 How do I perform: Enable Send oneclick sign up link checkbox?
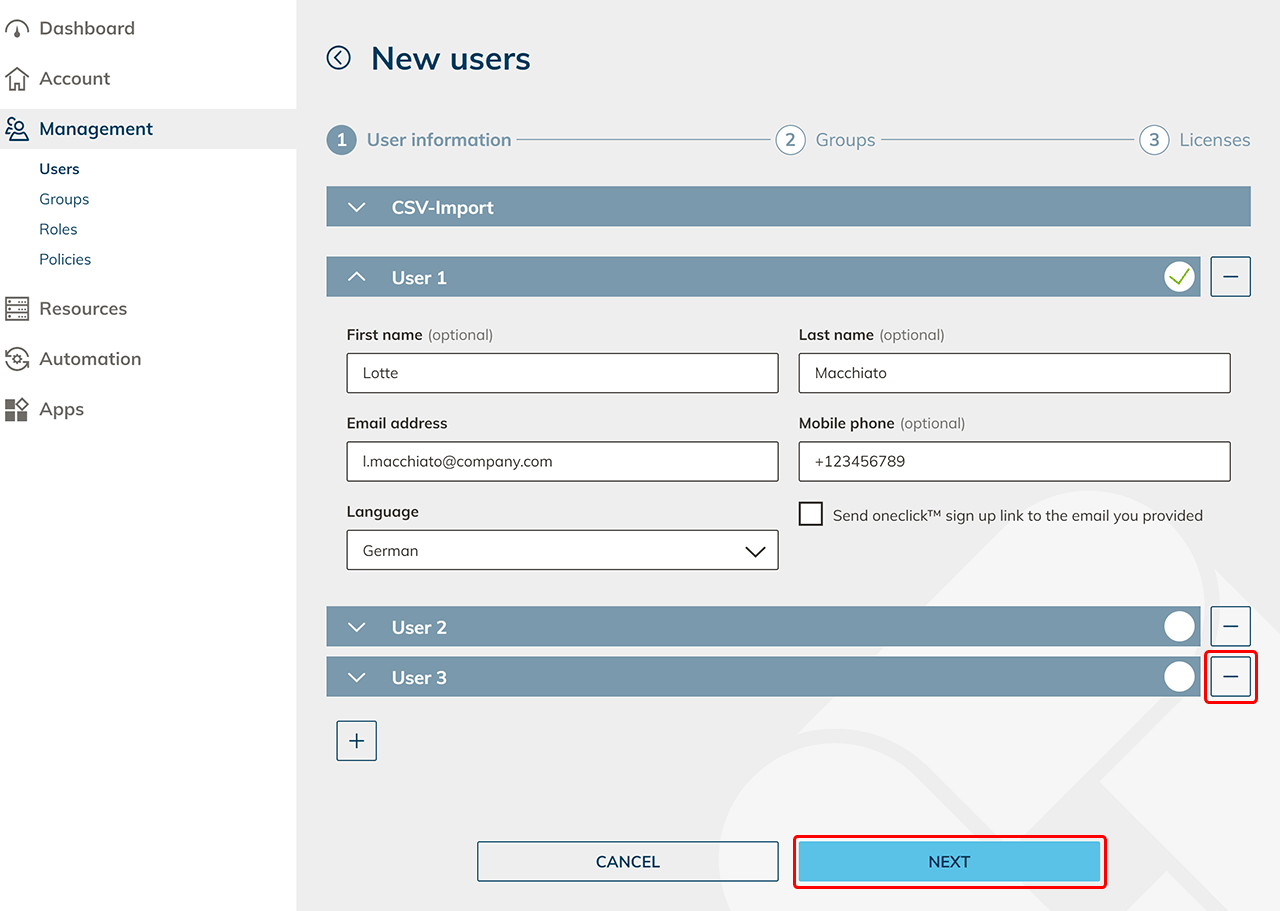[x=811, y=515]
